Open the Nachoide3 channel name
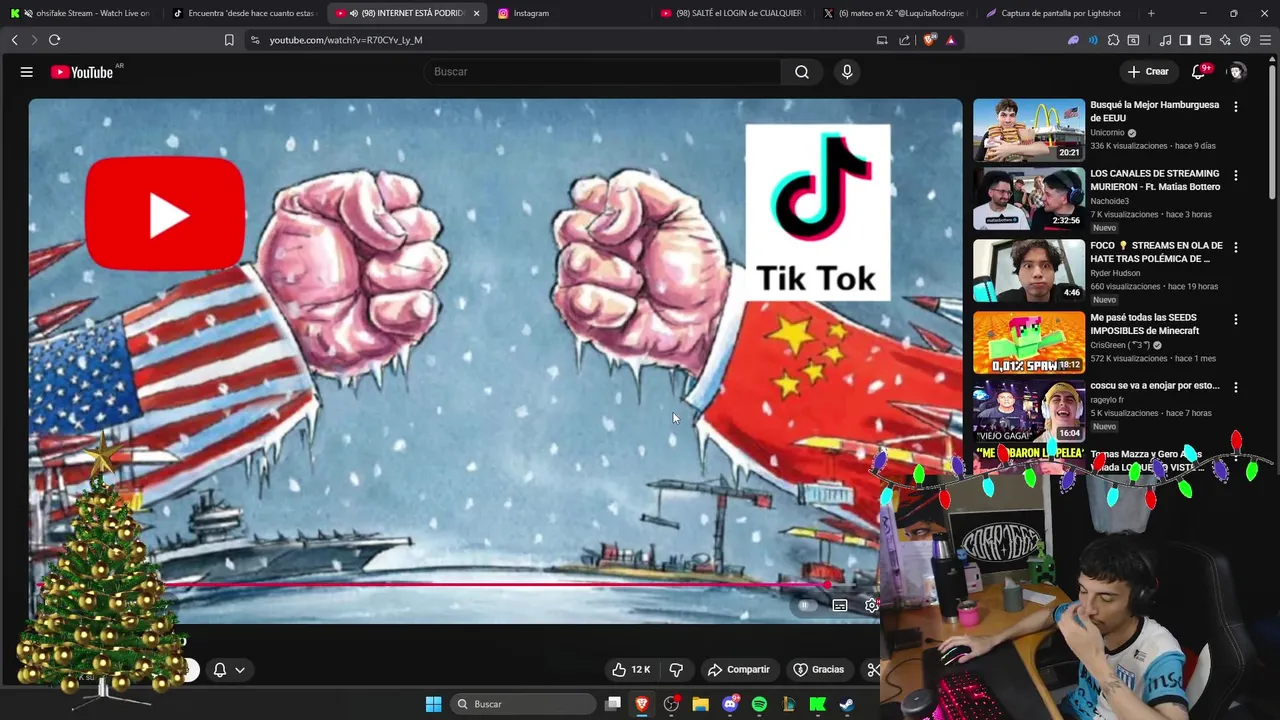1280x720 pixels. coord(1109,201)
